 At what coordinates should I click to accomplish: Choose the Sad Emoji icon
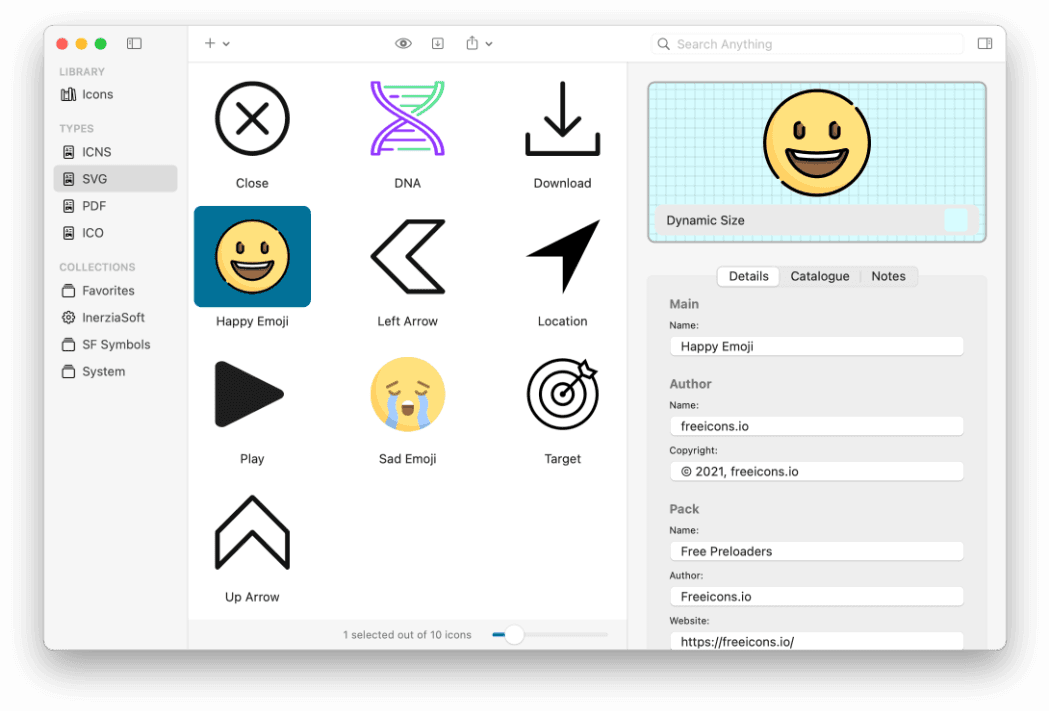point(407,395)
